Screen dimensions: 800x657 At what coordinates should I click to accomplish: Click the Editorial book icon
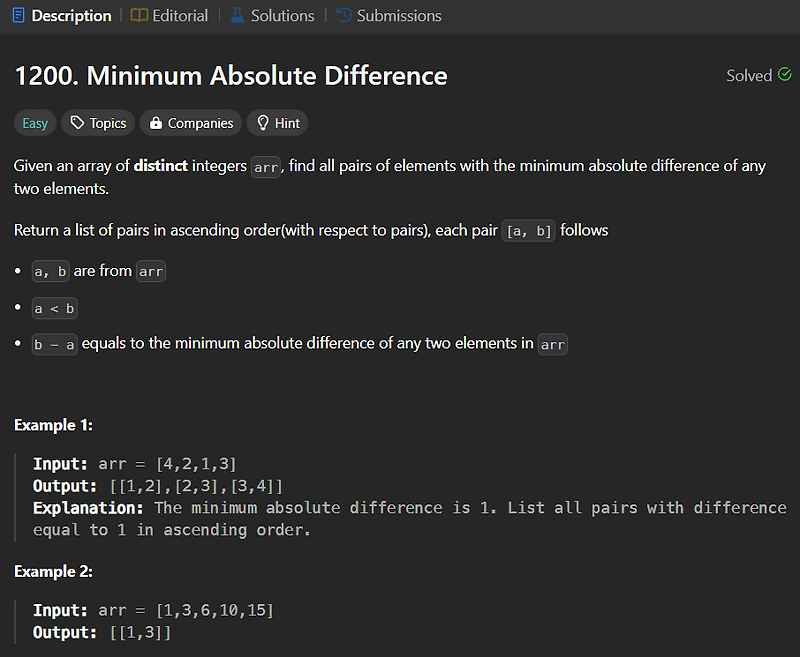[139, 16]
